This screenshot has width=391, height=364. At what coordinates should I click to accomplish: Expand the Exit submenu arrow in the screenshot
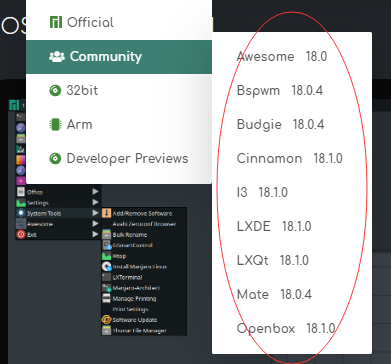click(x=96, y=234)
